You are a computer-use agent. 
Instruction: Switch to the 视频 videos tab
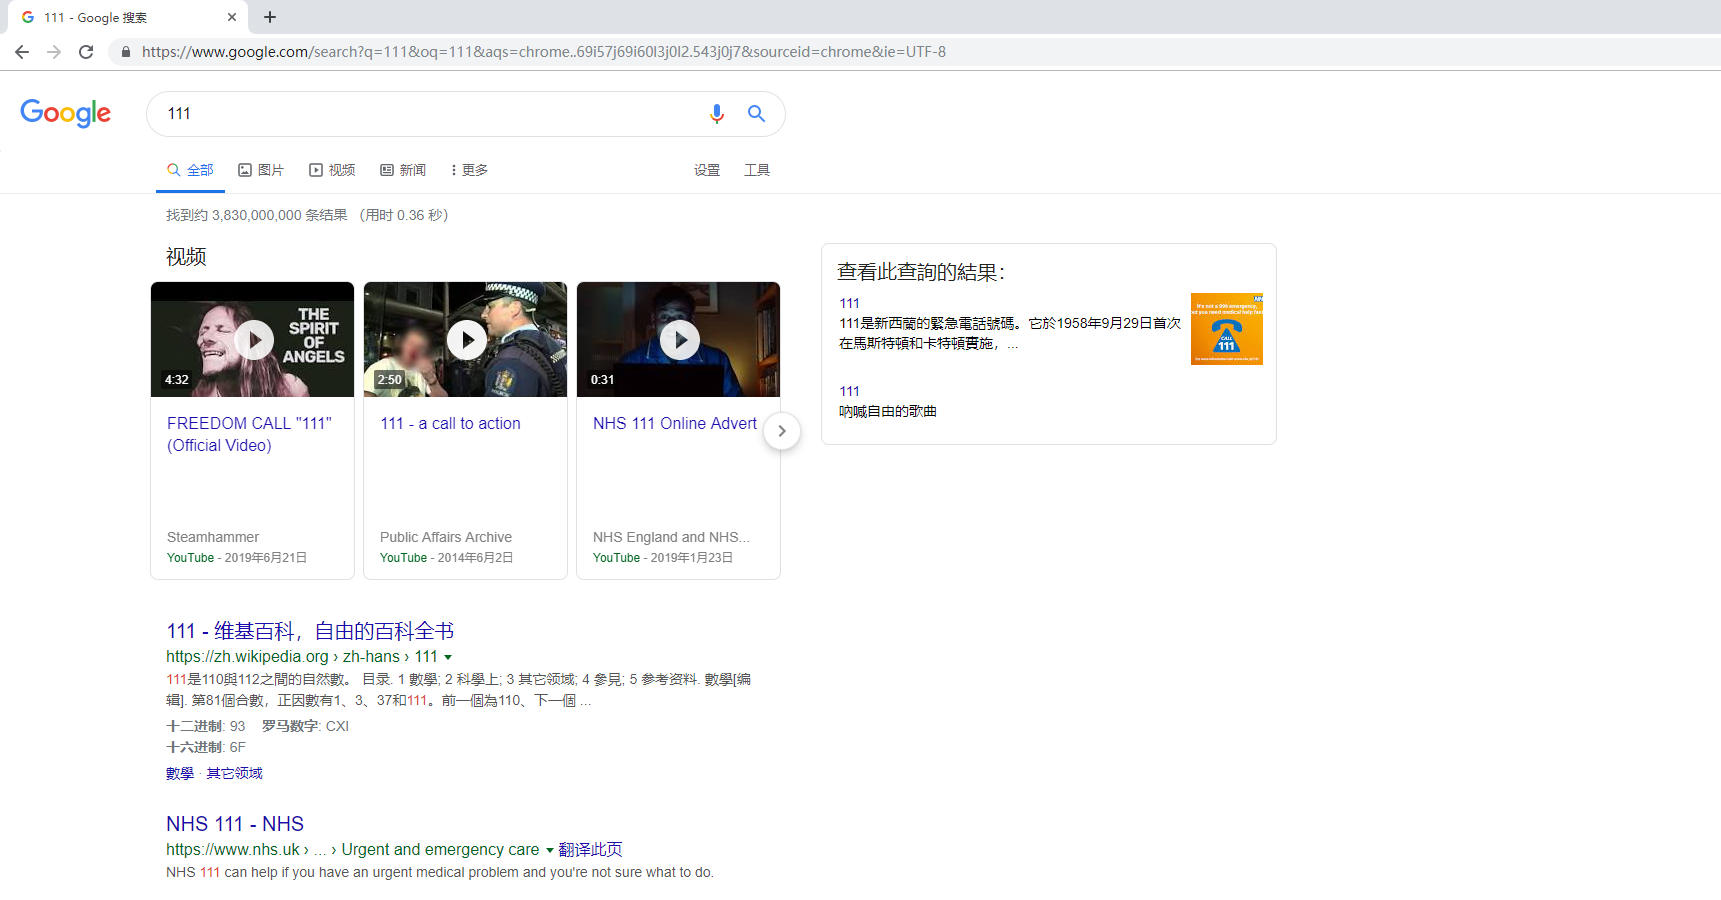click(x=332, y=170)
